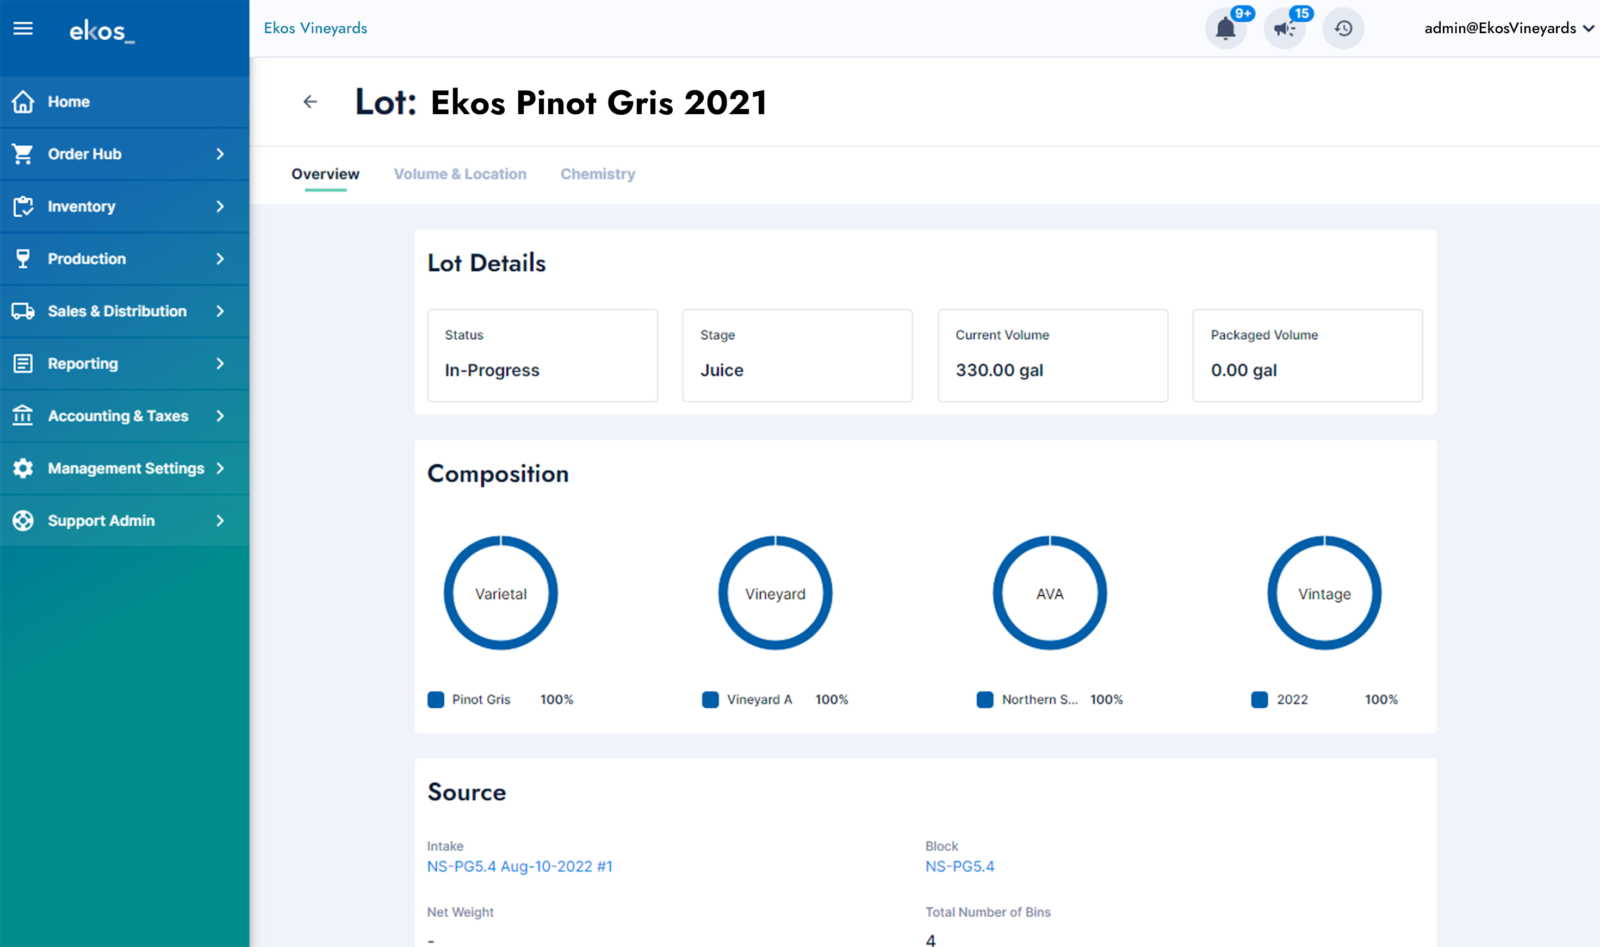1600x947 pixels.
Task: Open the NS-PG5.4 block link
Action: pyautogui.click(x=960, y=867)
